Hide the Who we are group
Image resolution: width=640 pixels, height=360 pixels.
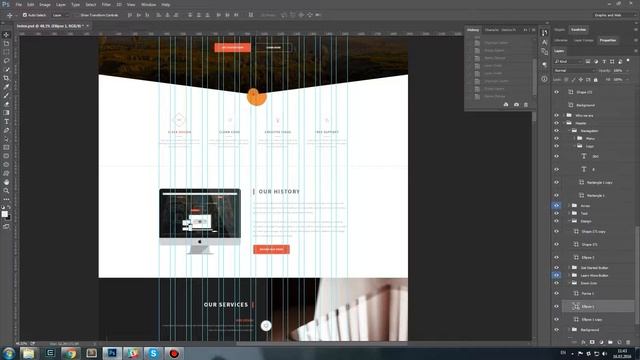click(556, 116)
